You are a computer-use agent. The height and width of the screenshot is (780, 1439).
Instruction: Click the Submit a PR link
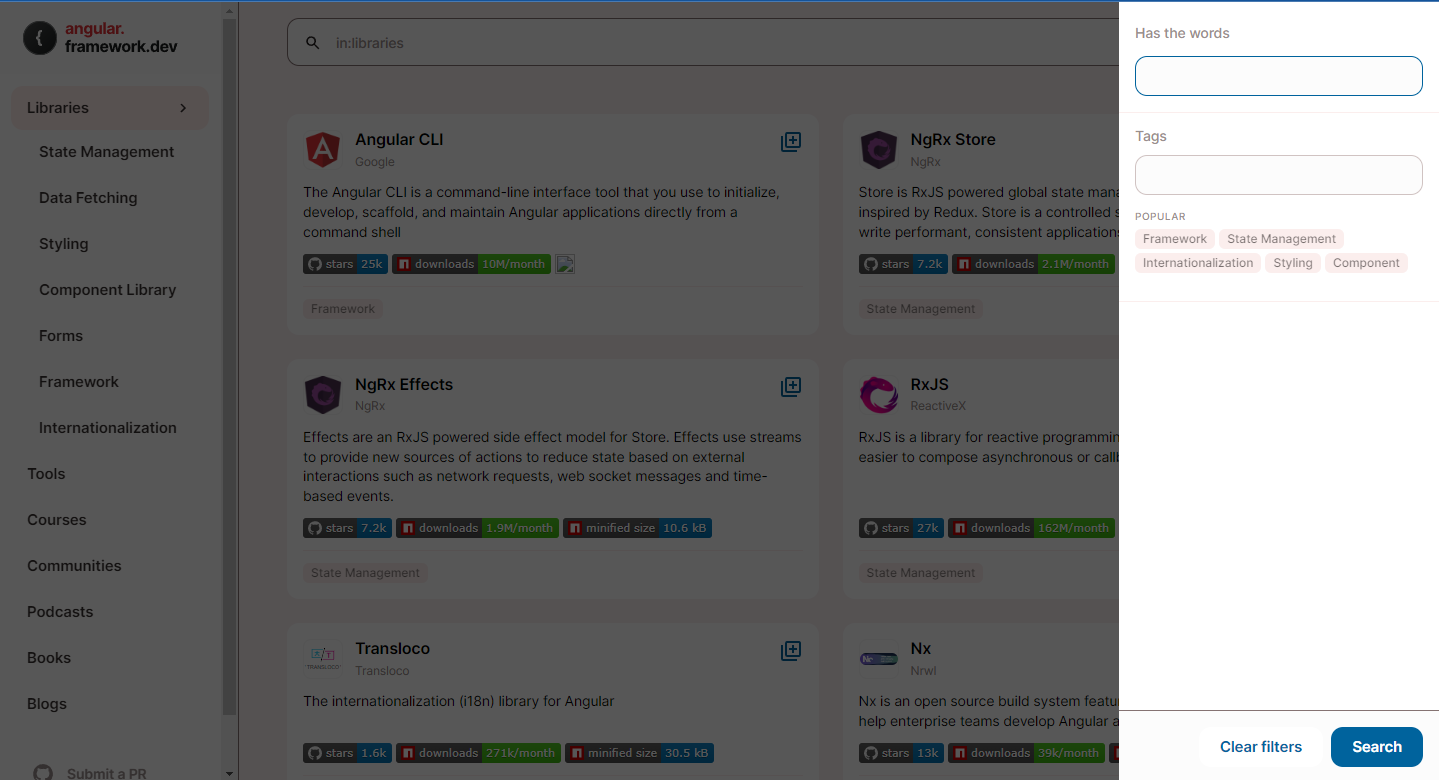tap(106, 773)
